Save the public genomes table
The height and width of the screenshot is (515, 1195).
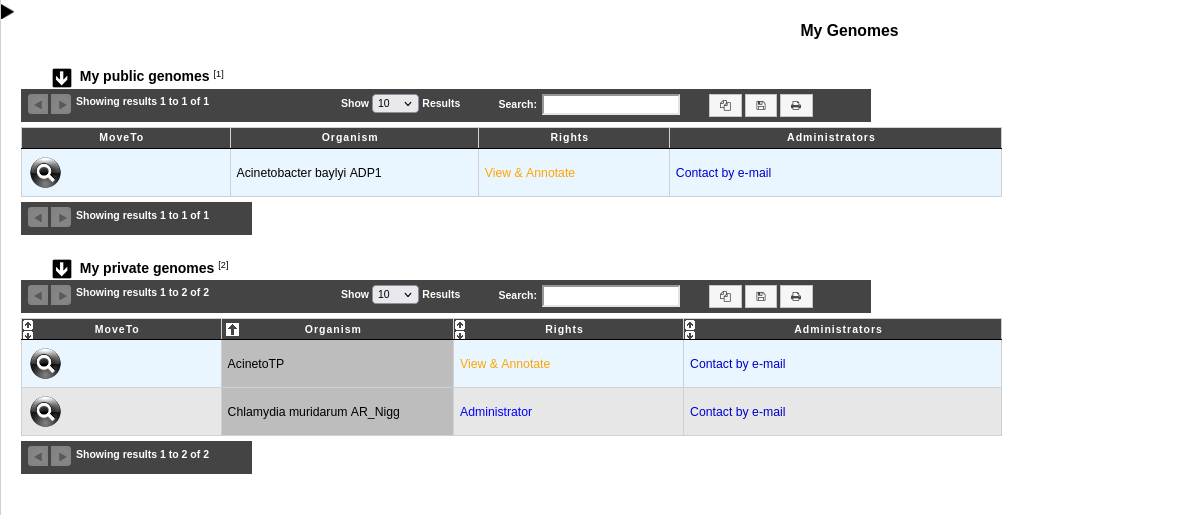(761, 105)
